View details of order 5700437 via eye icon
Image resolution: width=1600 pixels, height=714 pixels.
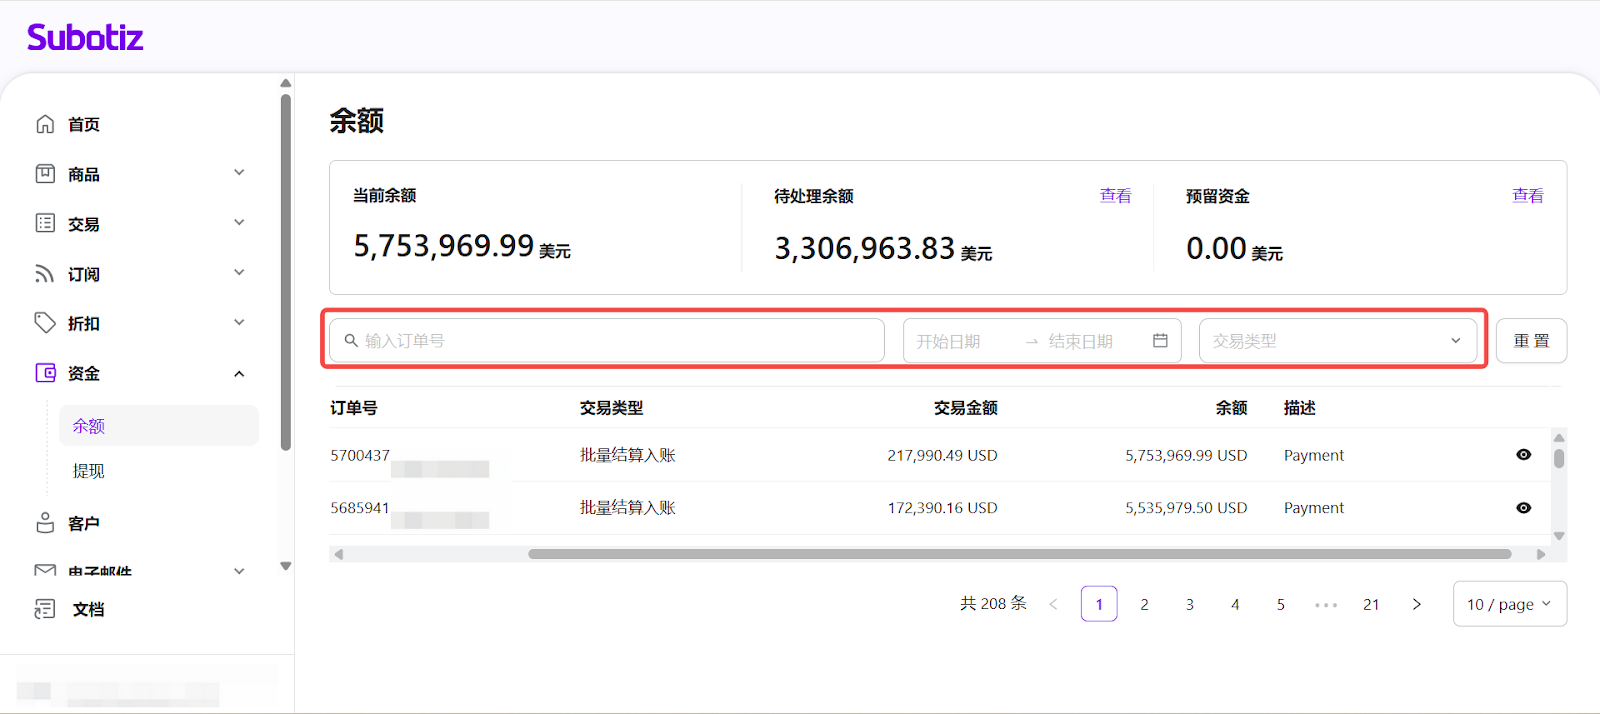coord(1523,455)
